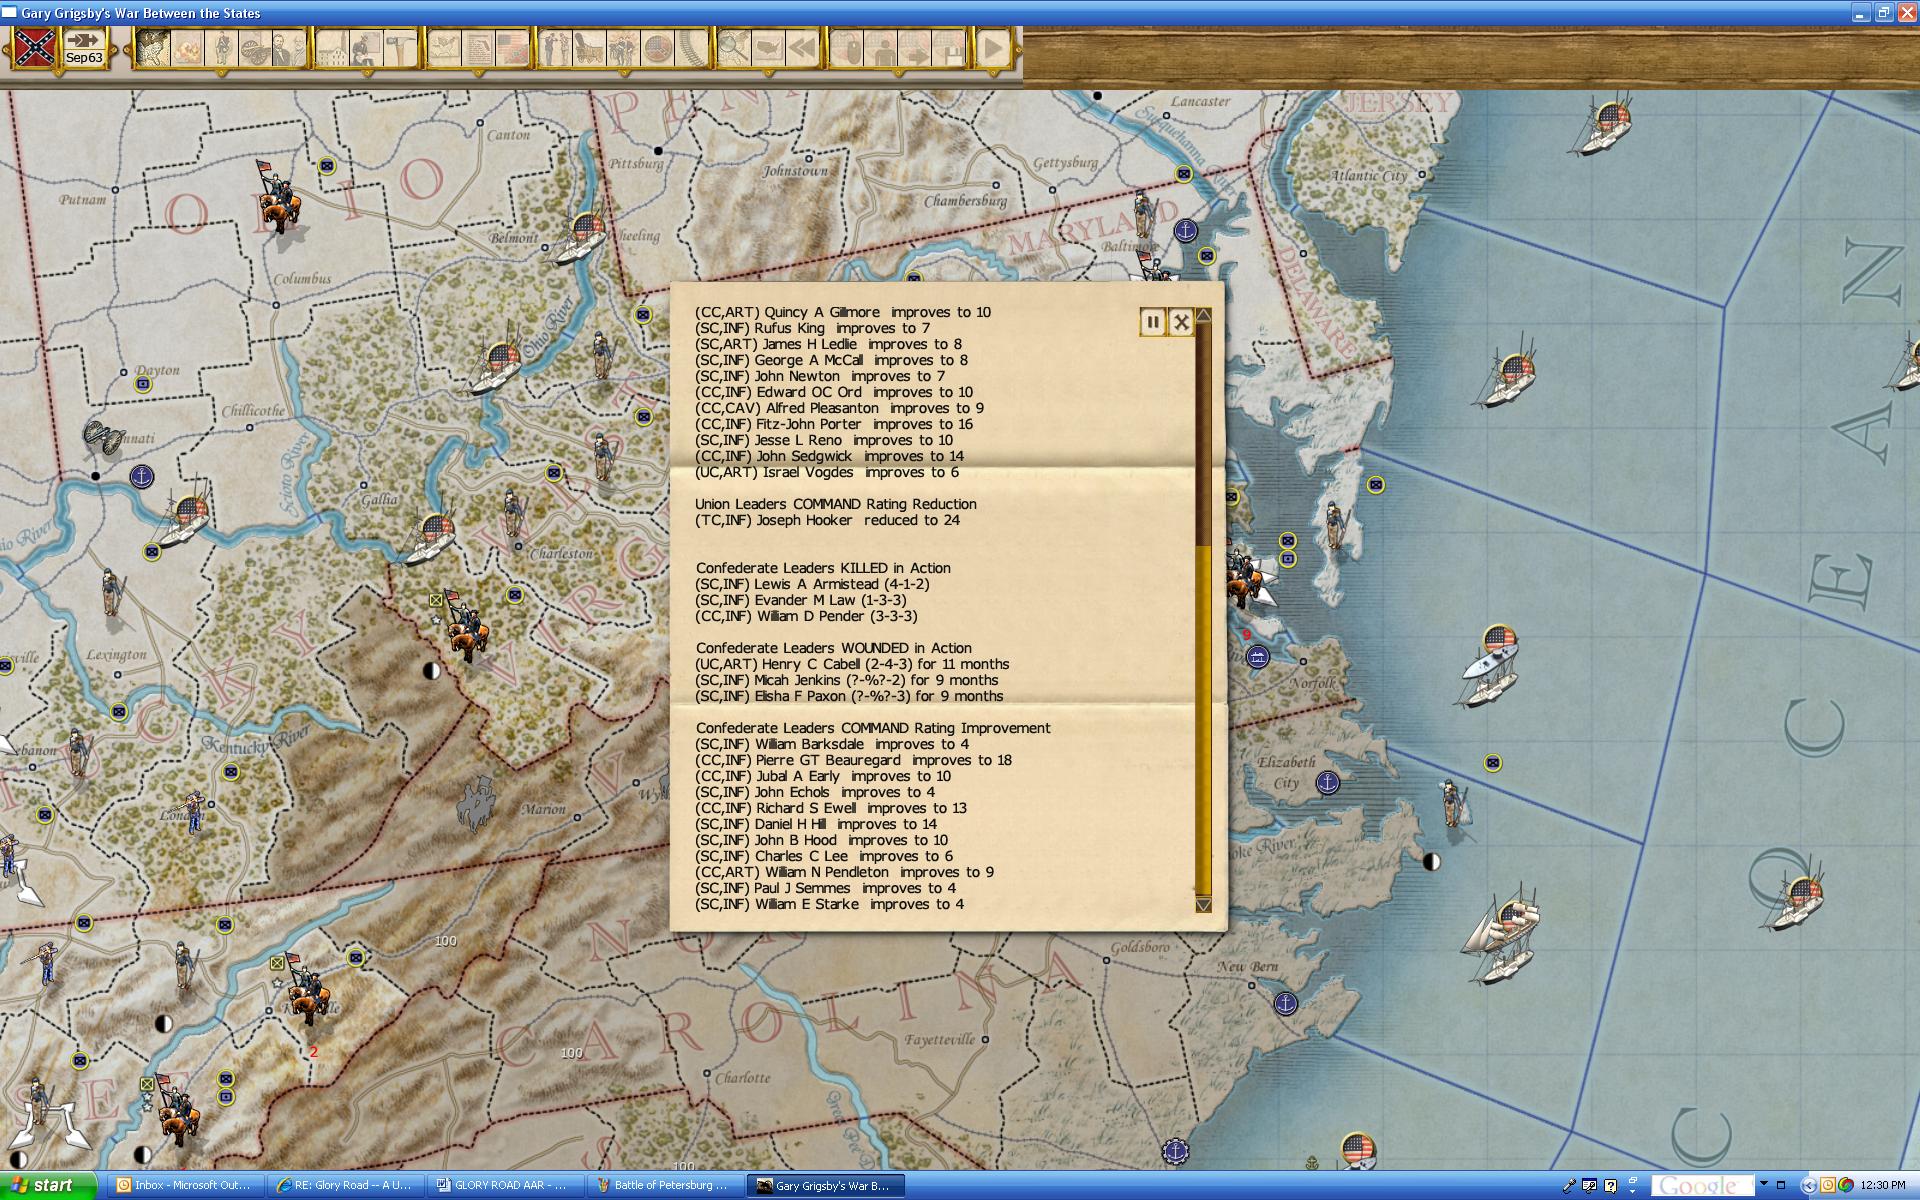Screen dimensions: 1920x1200
Task: Open the battle explosion report icon
Action: click(187, 48)
